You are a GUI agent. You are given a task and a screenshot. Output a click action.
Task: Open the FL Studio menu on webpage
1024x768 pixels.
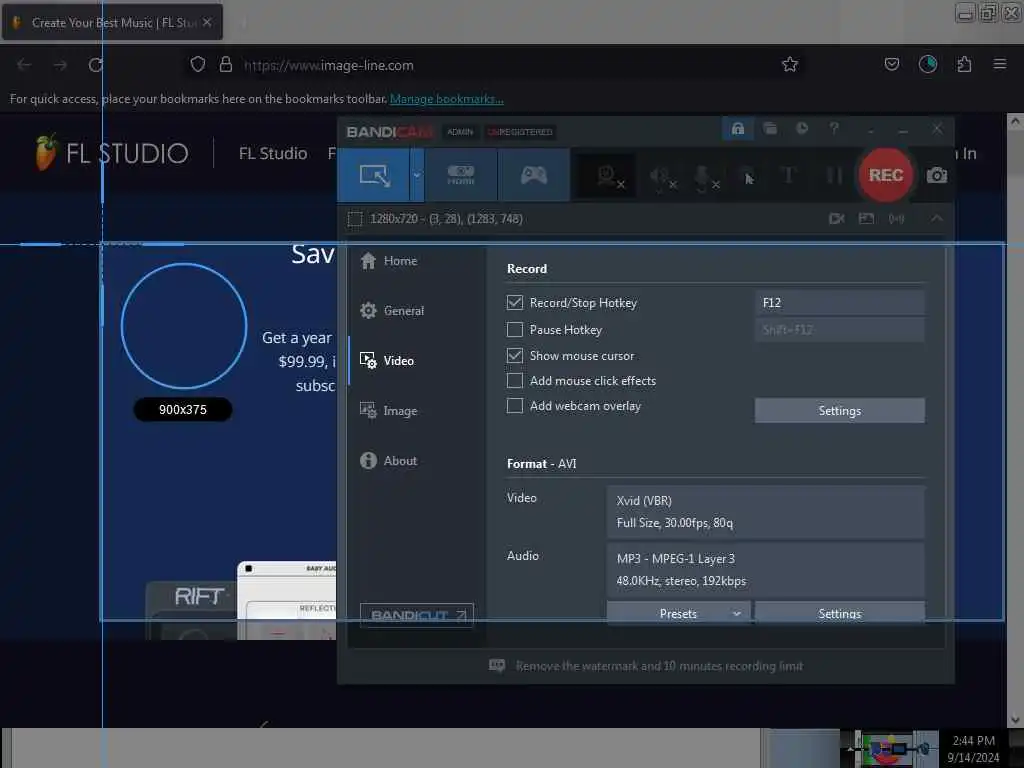coord(273,153)
